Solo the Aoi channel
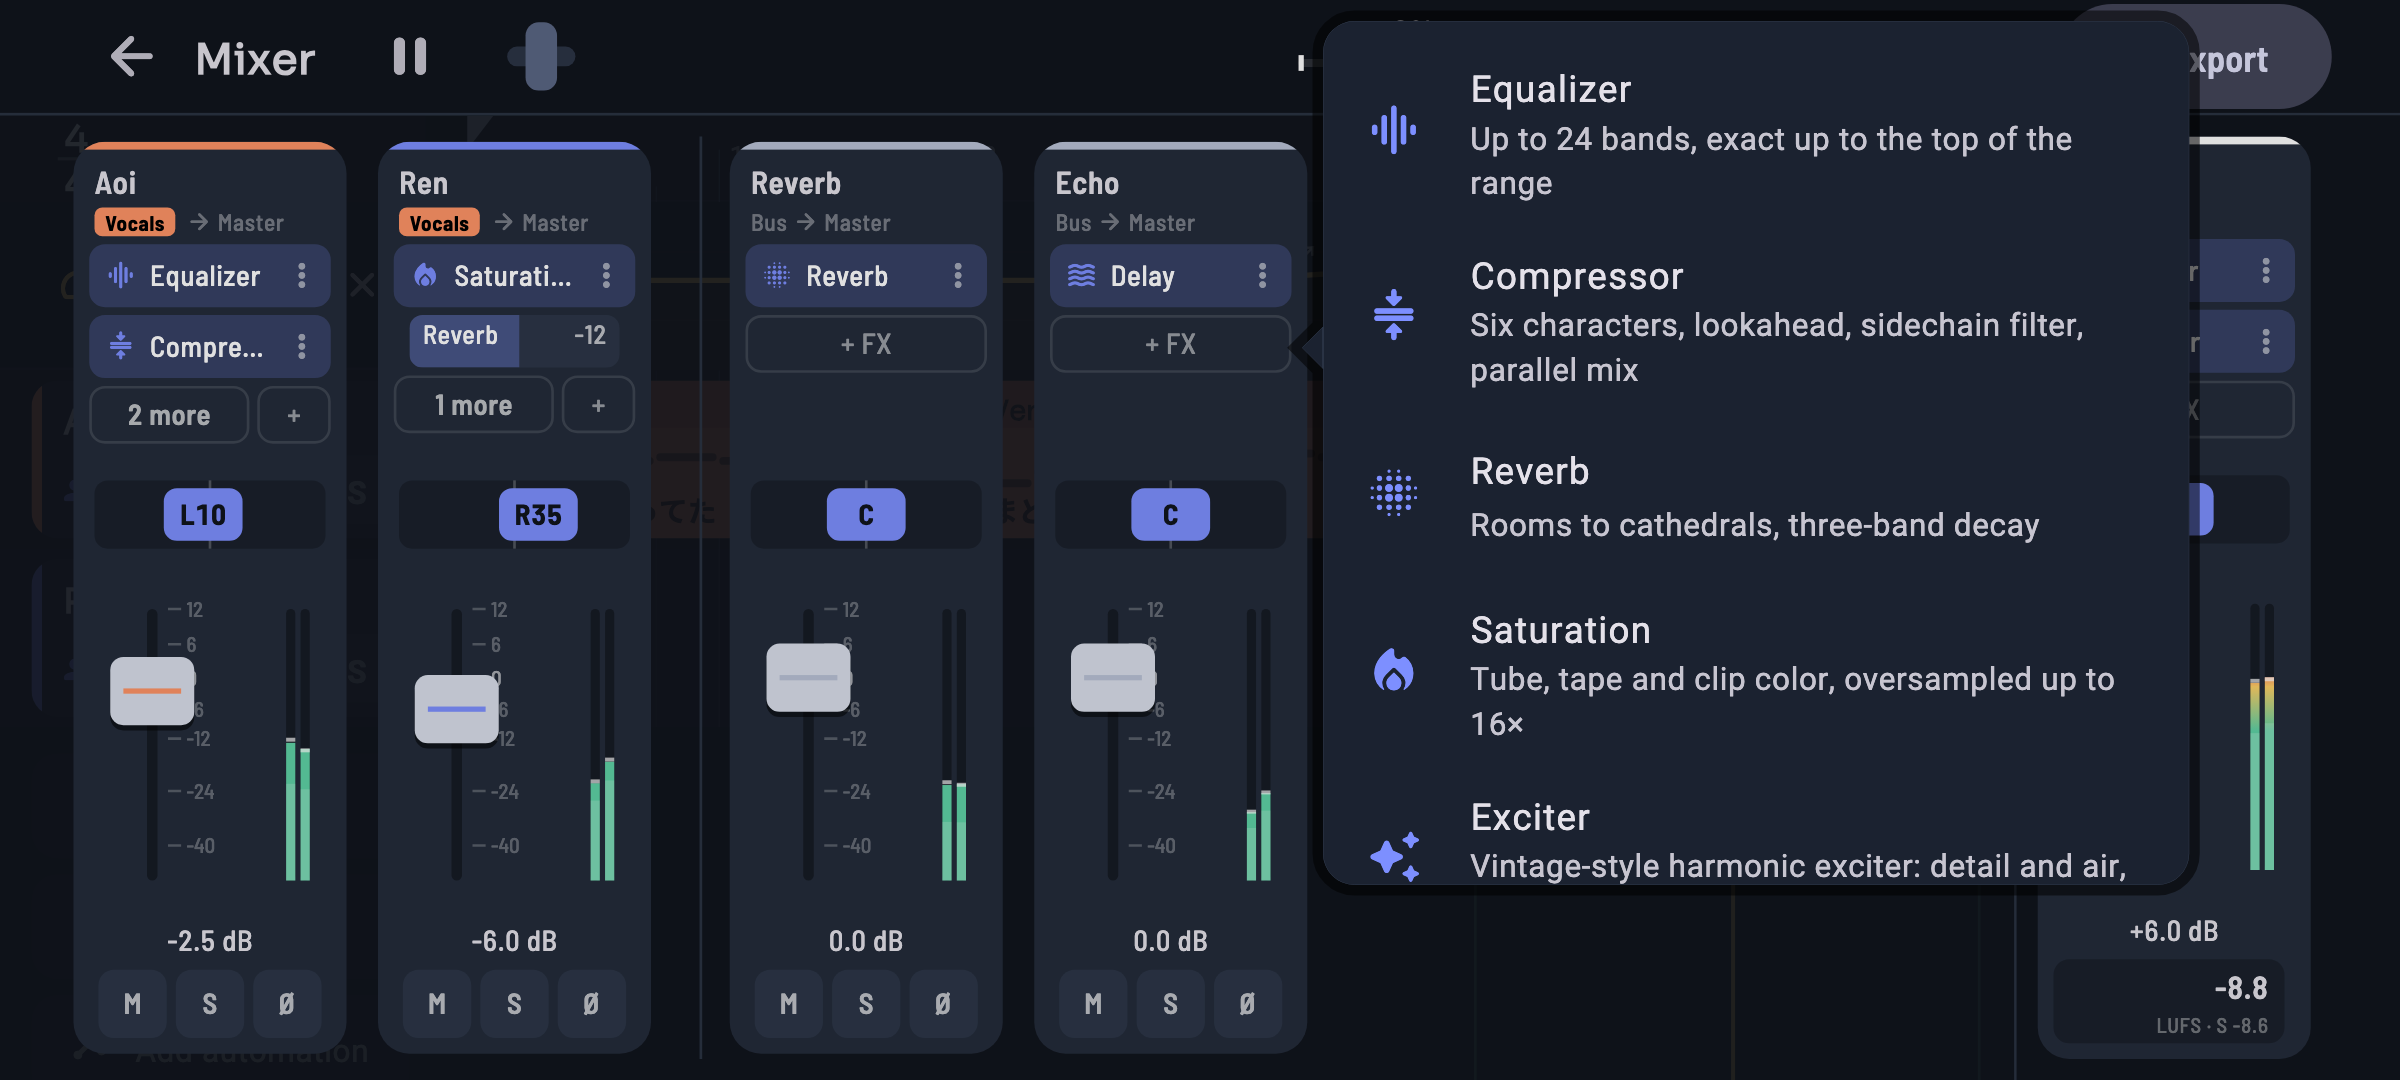Viewport: 2400px width, 1080px height. point(209,1003)
